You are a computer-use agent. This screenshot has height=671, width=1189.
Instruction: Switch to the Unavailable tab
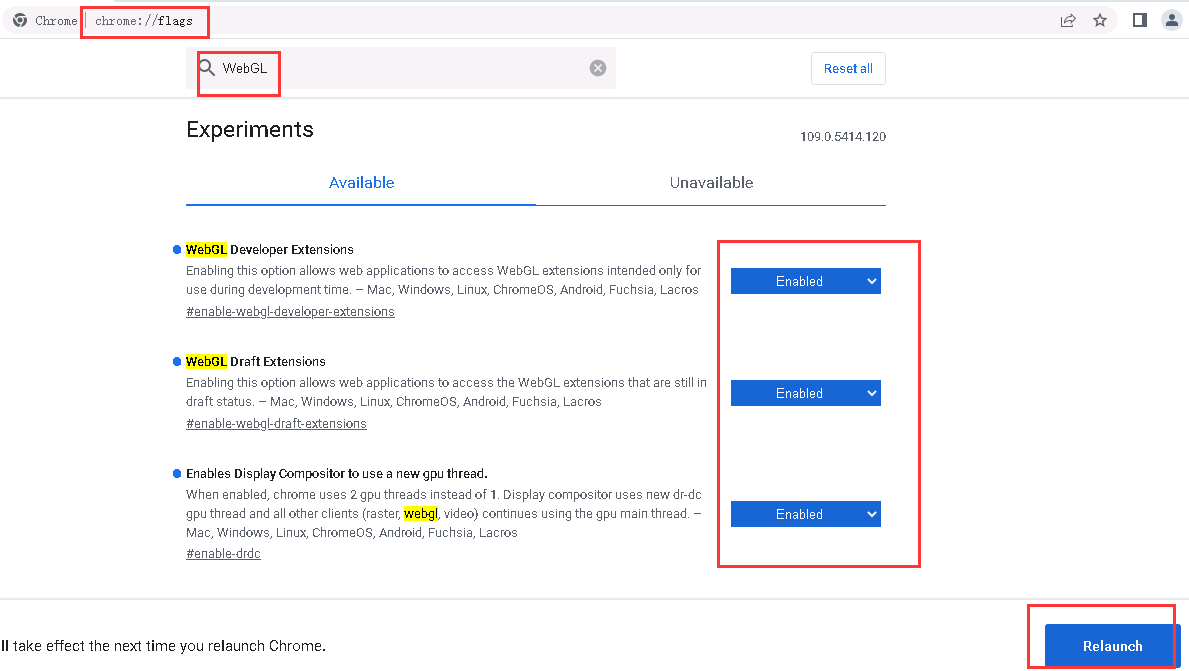coord(711,183)
